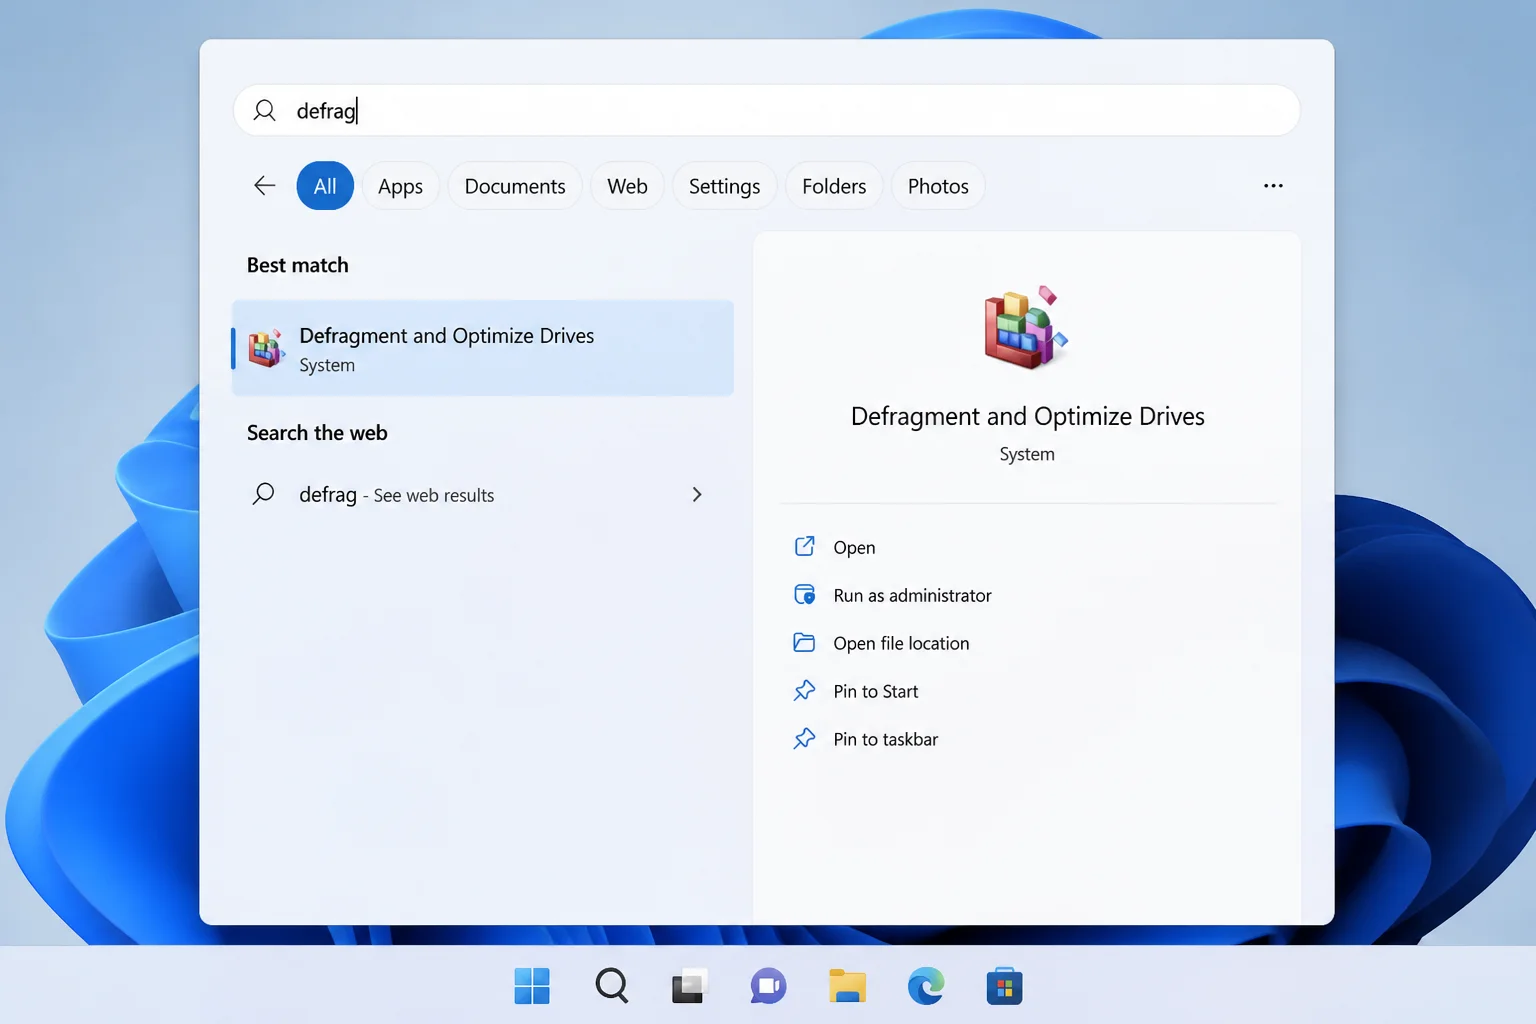Click the magnifier icon beside defrag web result
The image size is (1536, 1024).
point(264,494)
